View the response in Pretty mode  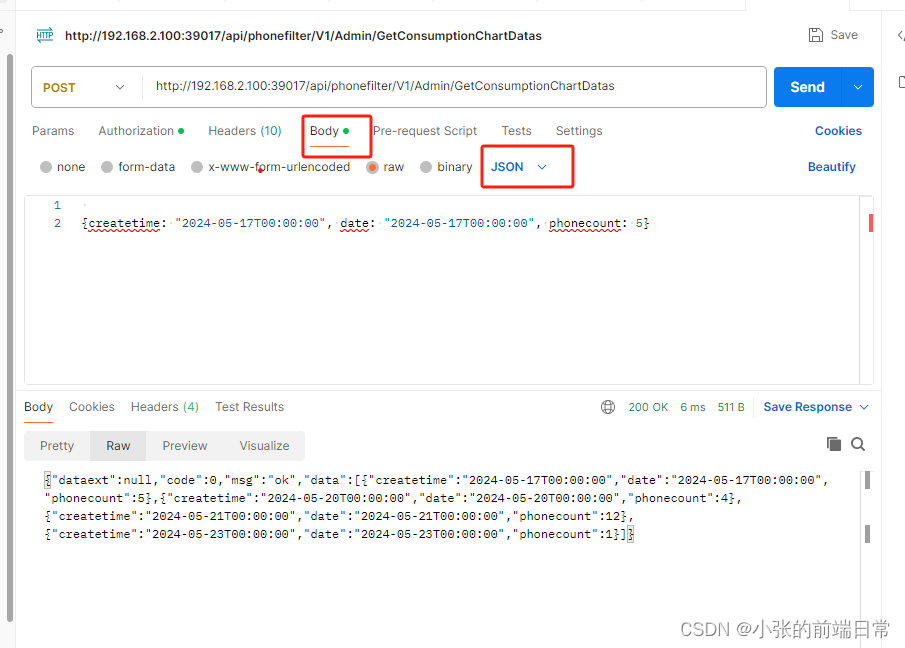click(56, 446)
